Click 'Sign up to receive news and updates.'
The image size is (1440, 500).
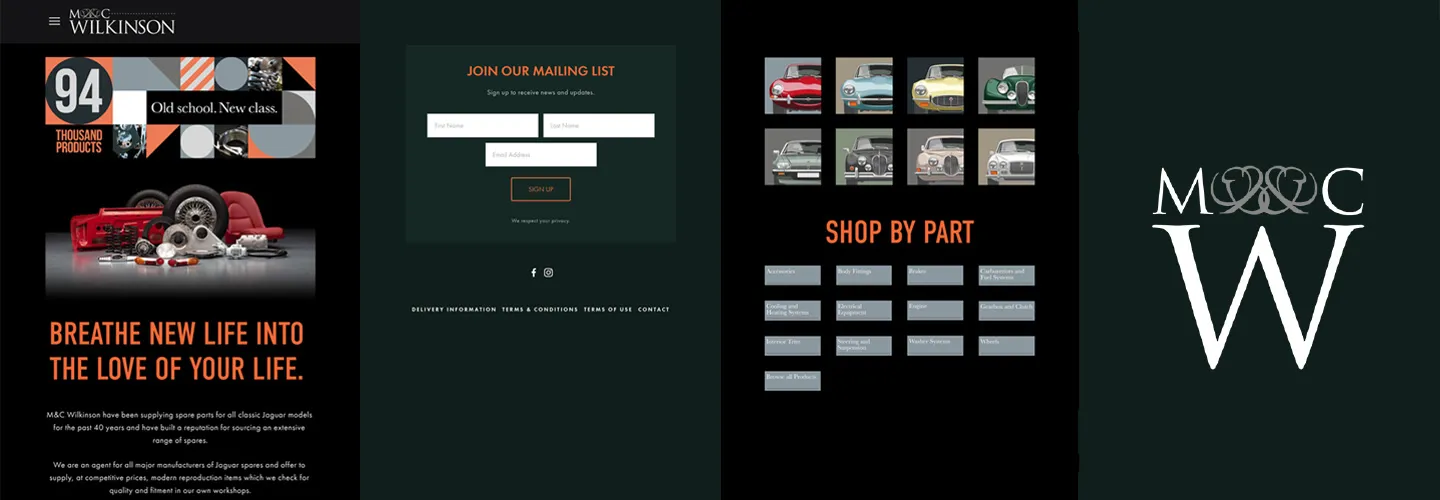(x=541, y=92)
